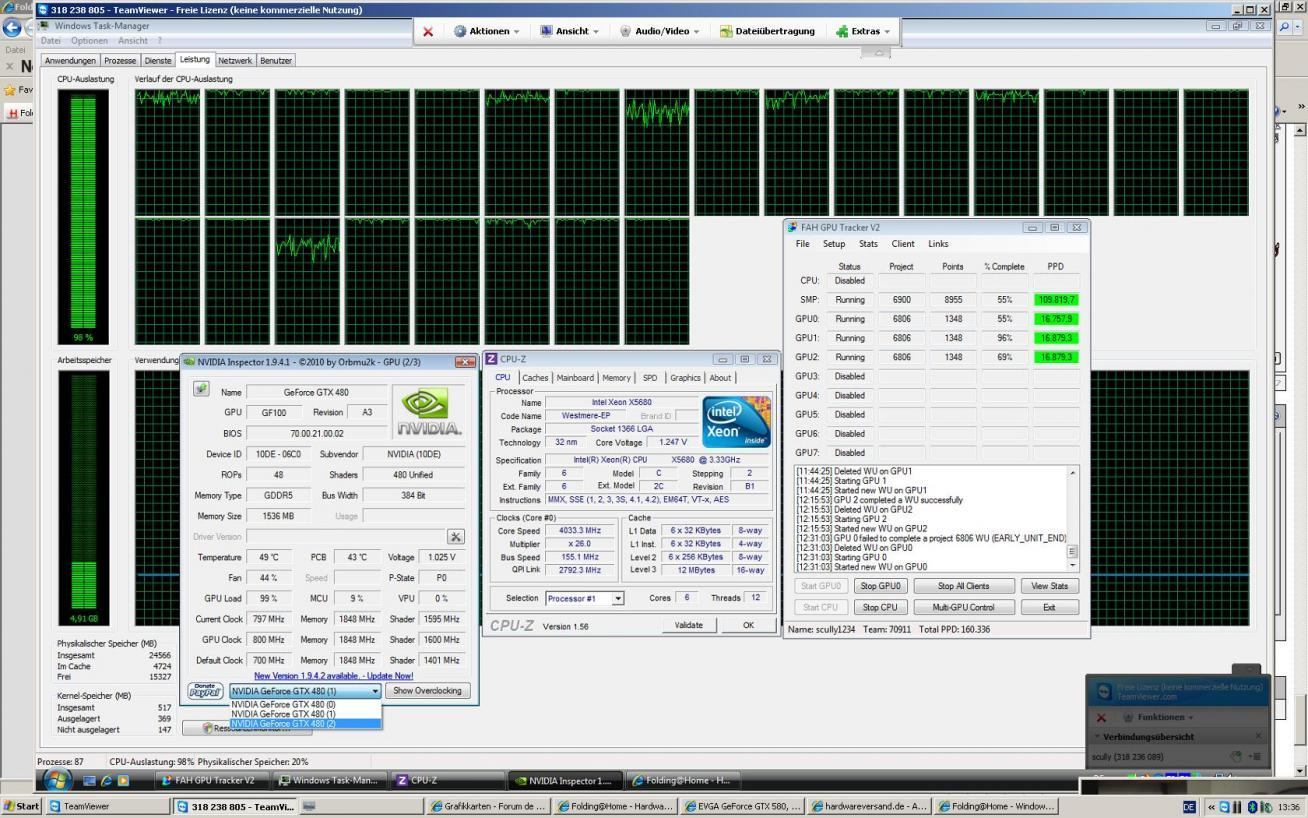
Task: Switch to Graphics tab in CPU-Z
Action: click(685, 378)
